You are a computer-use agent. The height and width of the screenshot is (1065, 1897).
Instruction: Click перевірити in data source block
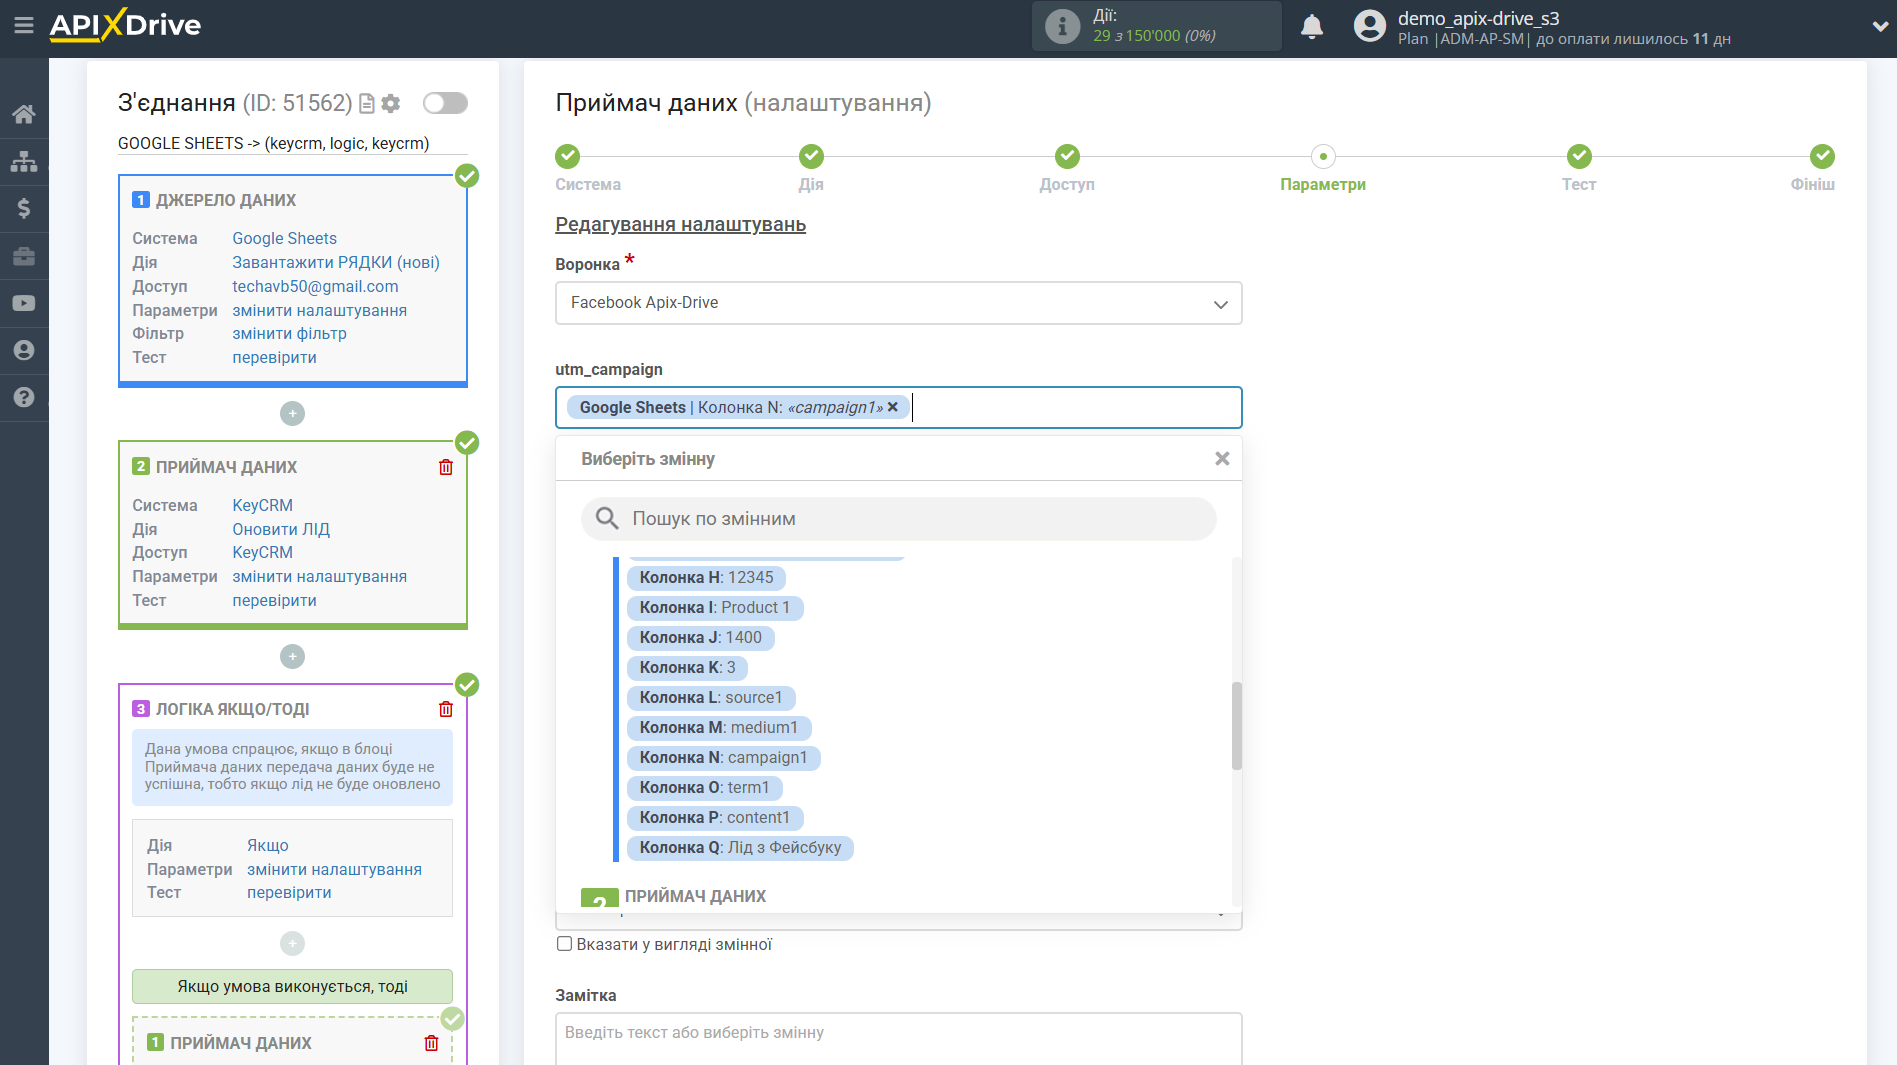coord(274,357)
